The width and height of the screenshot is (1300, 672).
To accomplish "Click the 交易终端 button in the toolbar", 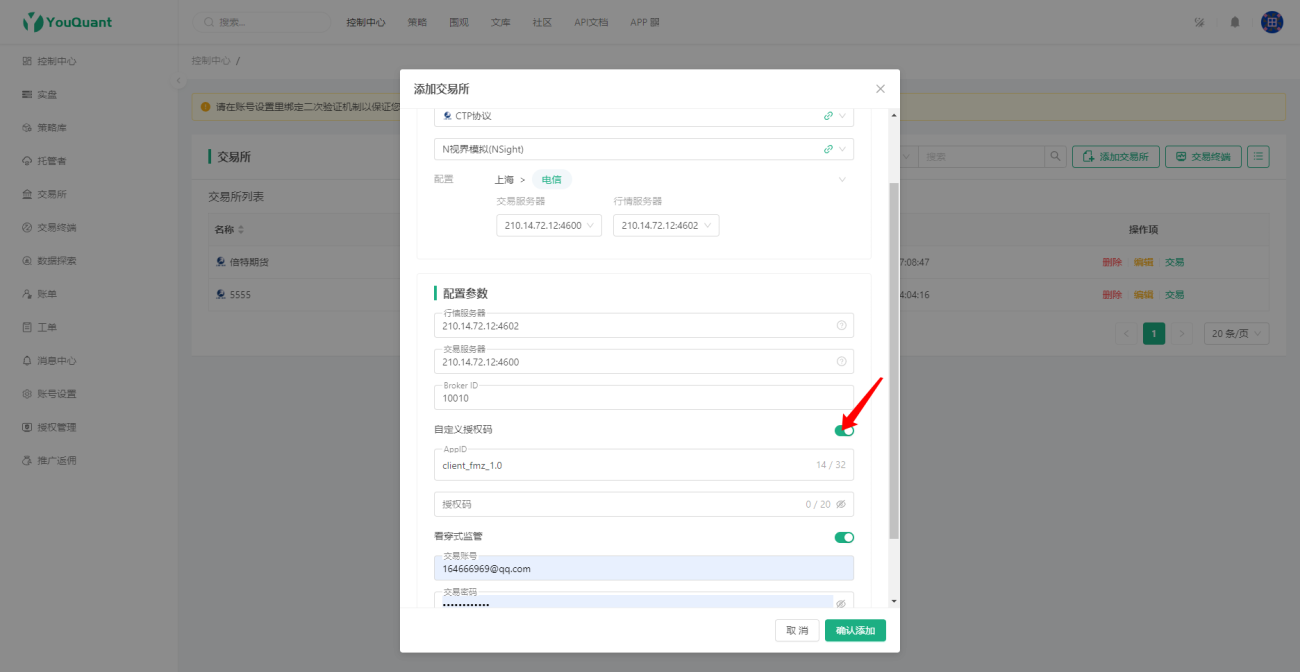I will tap(1203, 157).
